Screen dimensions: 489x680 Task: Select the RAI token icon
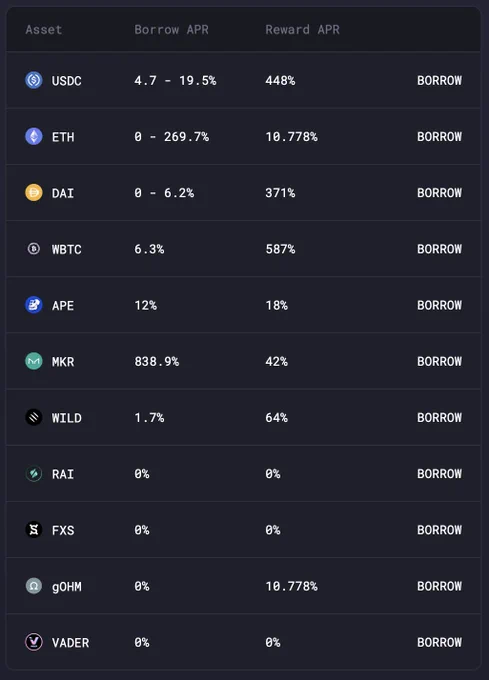click(34, 474)
